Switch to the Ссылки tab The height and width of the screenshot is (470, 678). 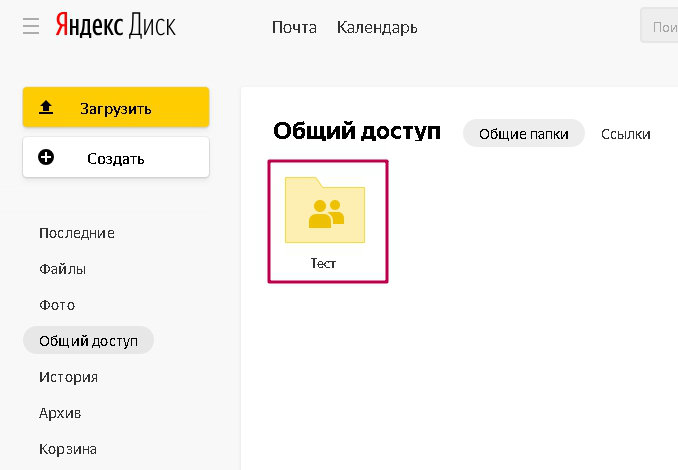pos(625,134)
